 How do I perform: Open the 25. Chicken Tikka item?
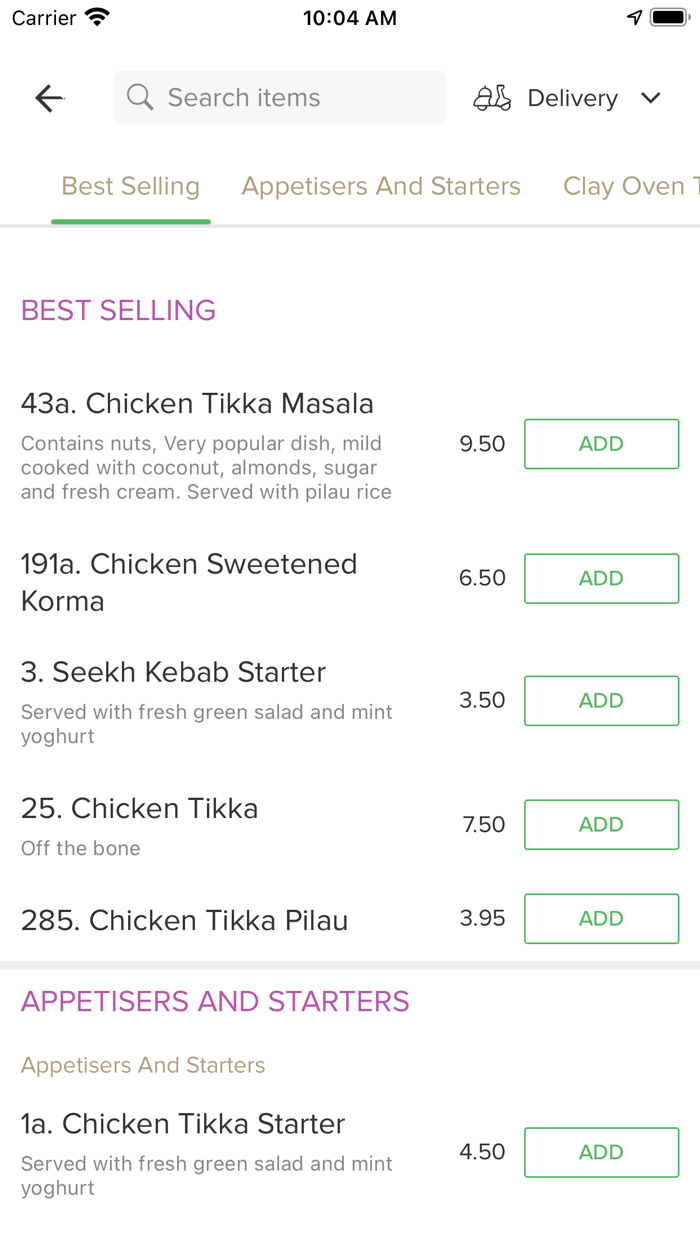pyautogui.click(x=139, y=808)
